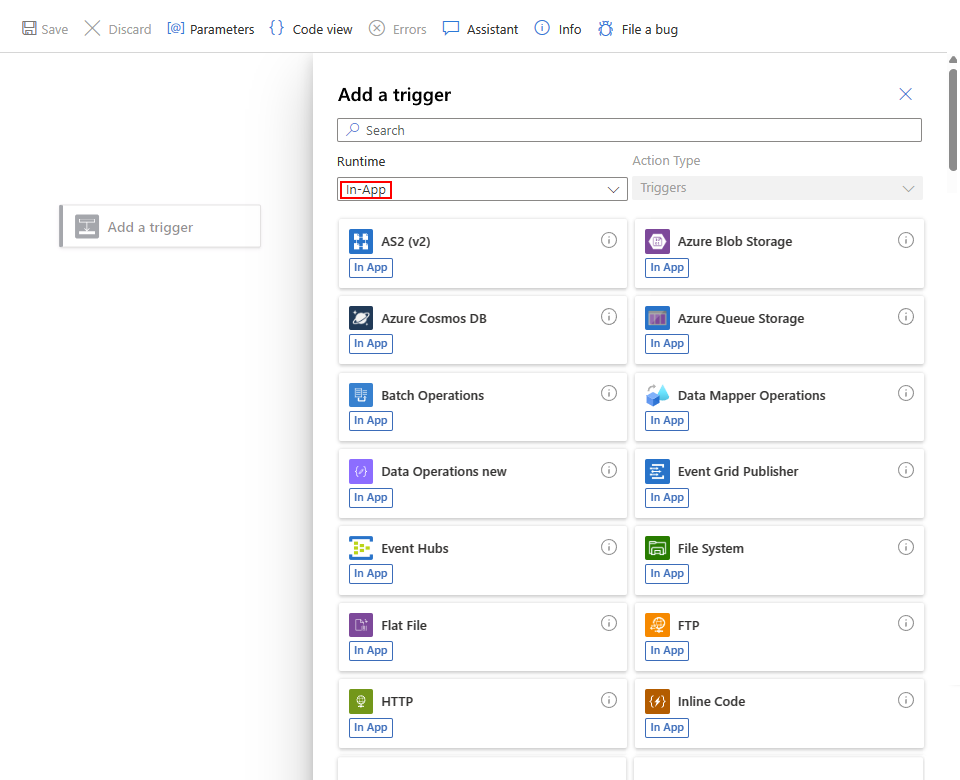Open info for the HTTP connector

[x=609, y=700]
